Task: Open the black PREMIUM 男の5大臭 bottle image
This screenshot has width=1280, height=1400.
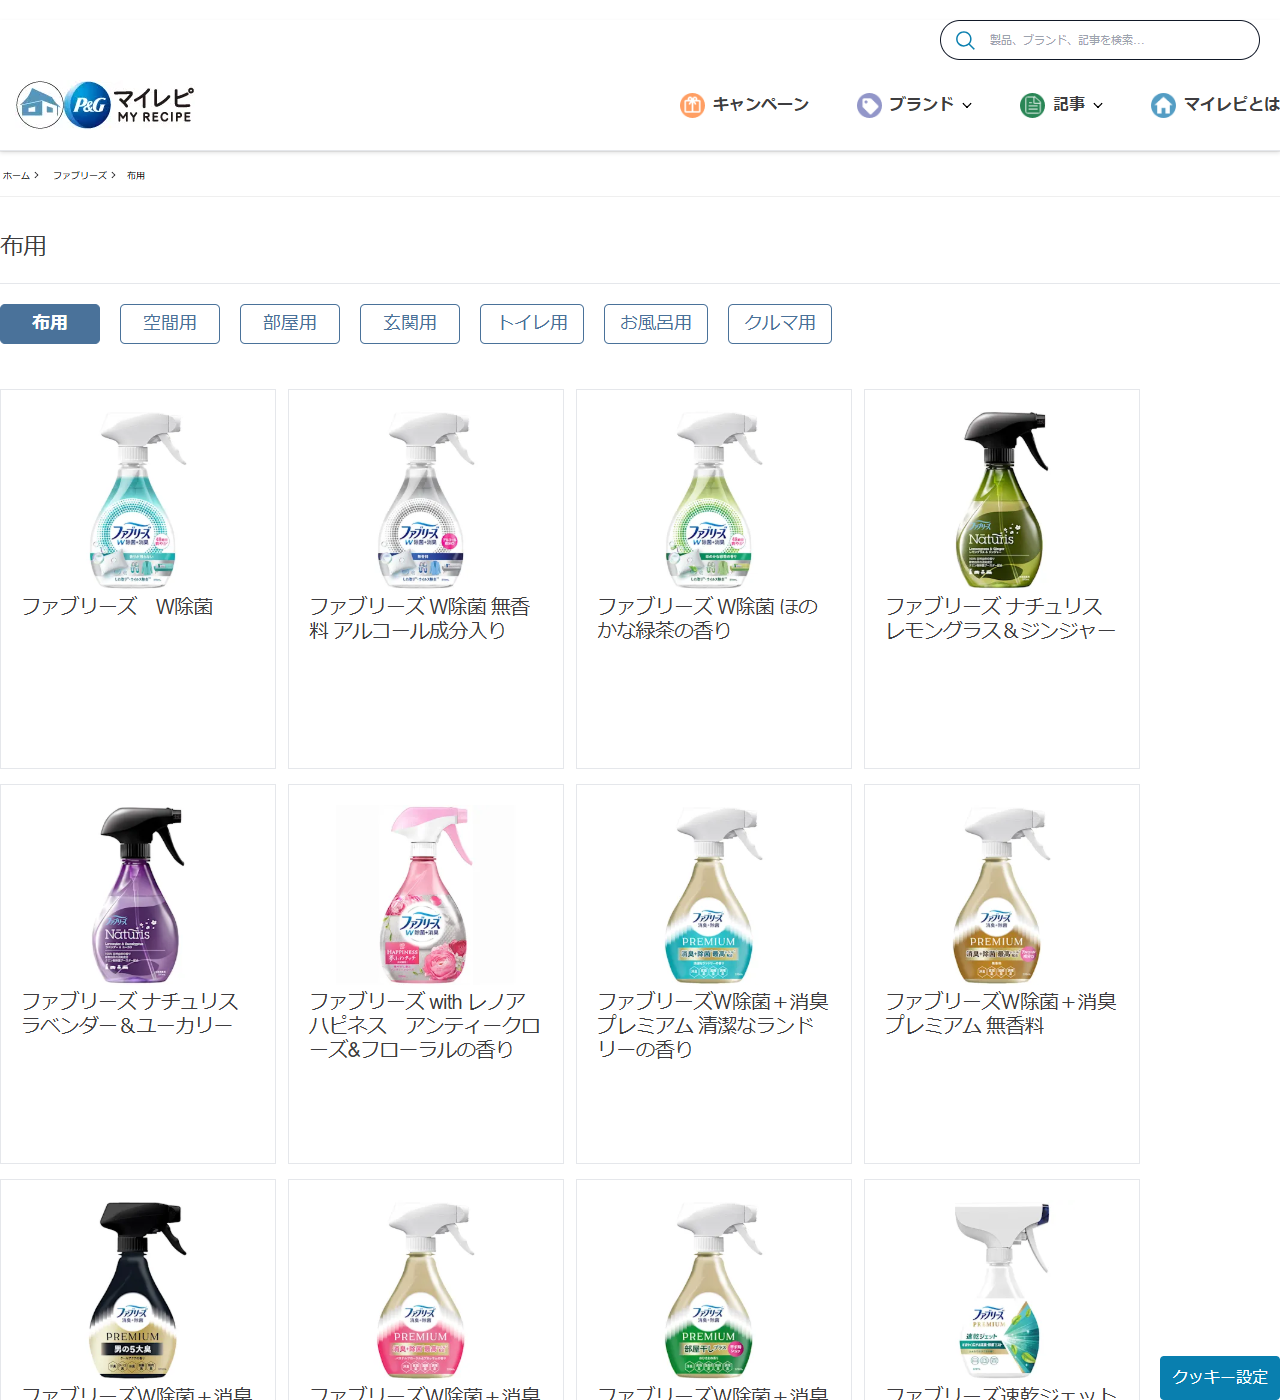Action: pyautogui.click(x=138, y=1290)
